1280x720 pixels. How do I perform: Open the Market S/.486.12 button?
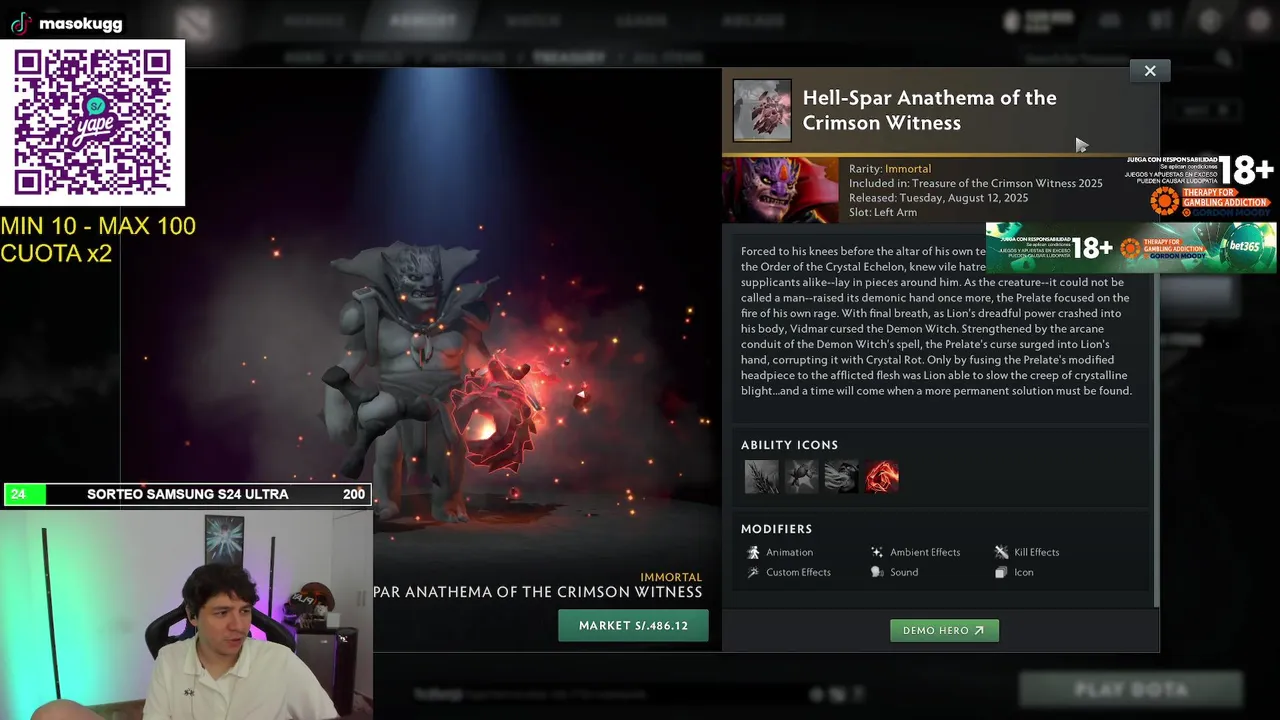coord(633,625)
